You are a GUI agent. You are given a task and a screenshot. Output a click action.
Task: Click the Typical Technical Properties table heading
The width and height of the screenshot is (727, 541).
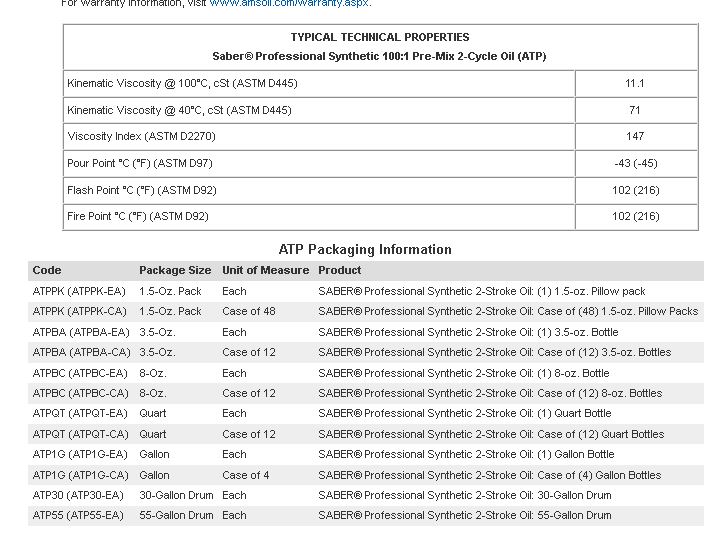pos(380,37)
